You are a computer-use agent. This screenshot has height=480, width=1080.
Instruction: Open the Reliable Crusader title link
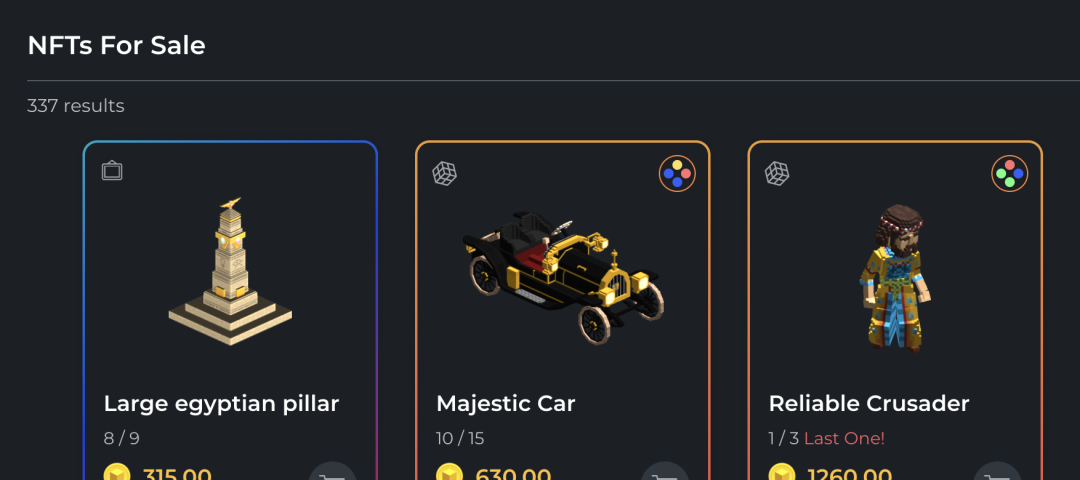869,404
